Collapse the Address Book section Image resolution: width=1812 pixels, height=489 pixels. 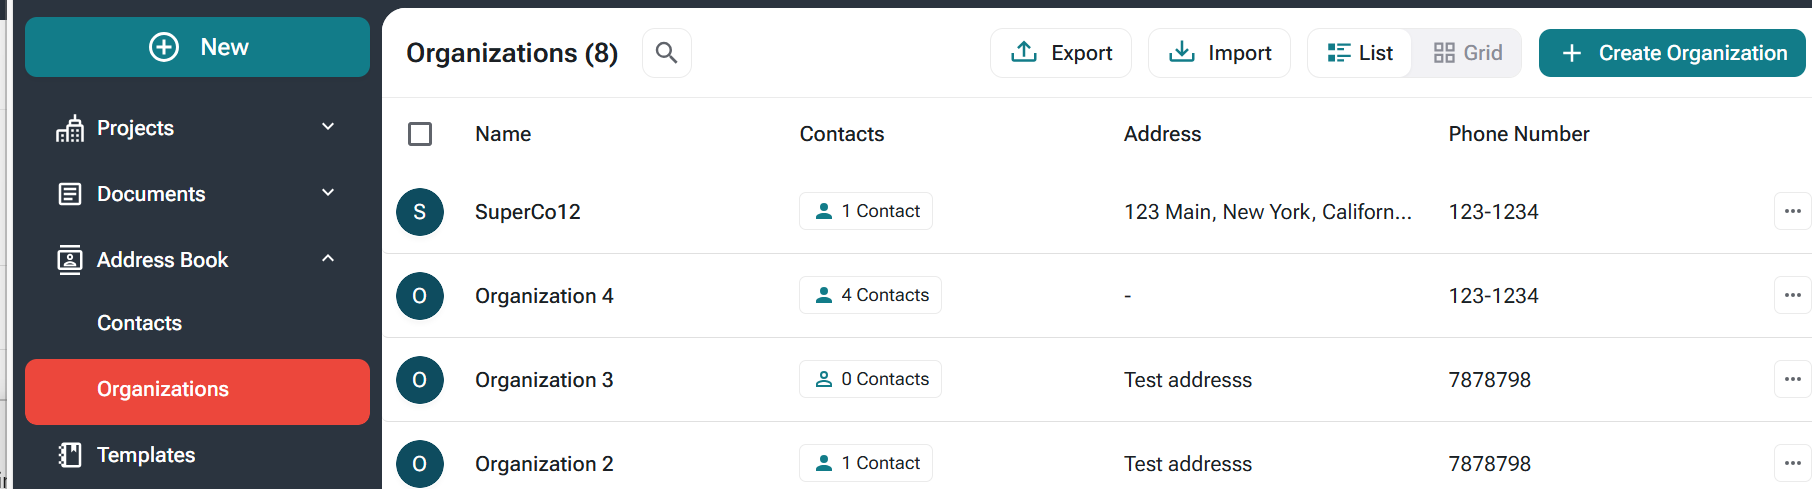(x=328, y=259)
